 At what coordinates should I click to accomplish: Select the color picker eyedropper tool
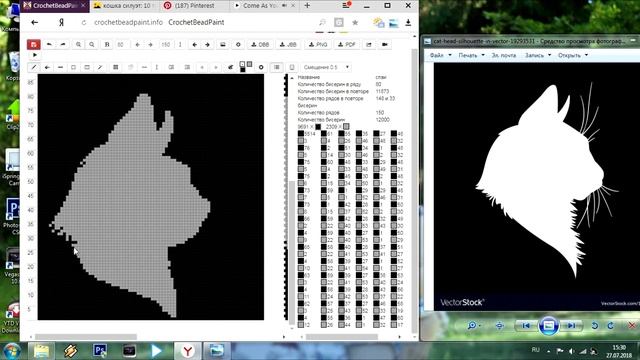tap(100, 67)
